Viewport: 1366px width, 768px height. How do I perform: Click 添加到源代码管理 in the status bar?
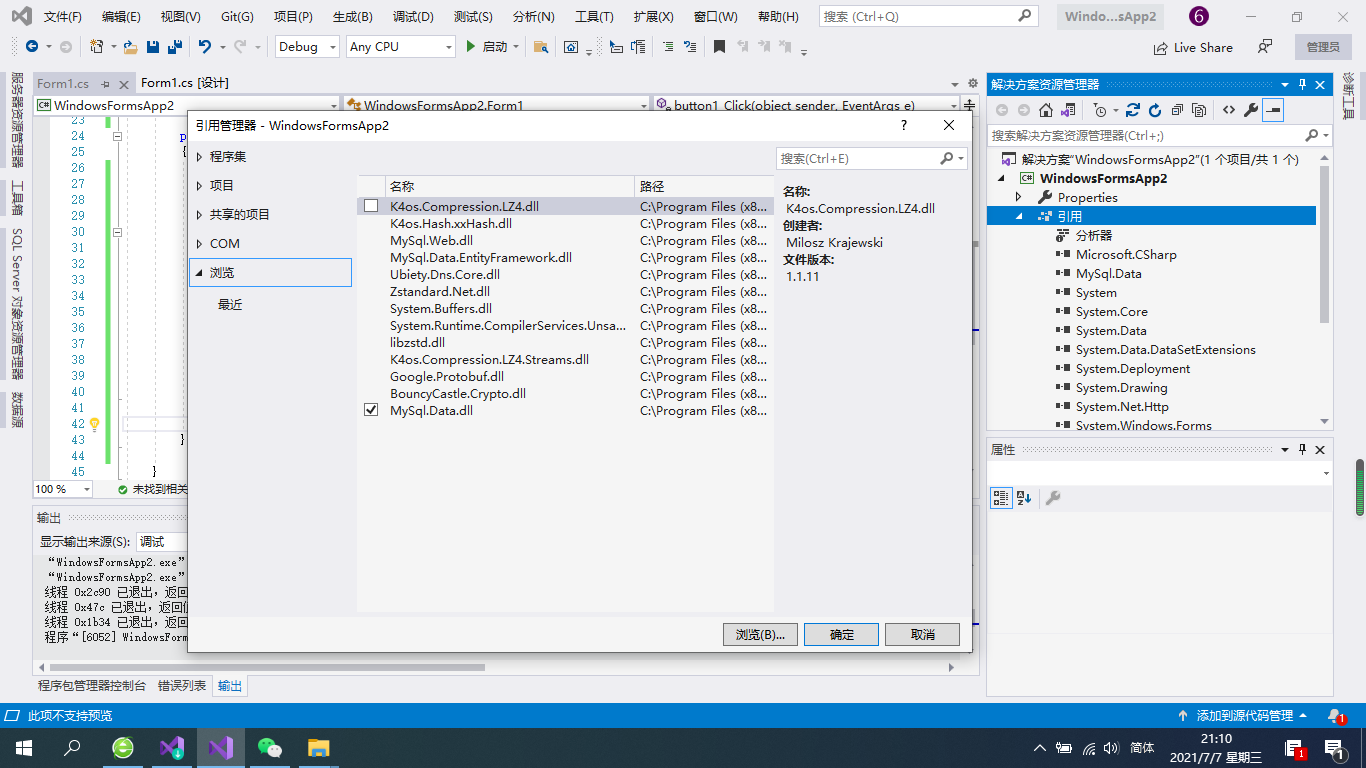tap(1244, 716)
